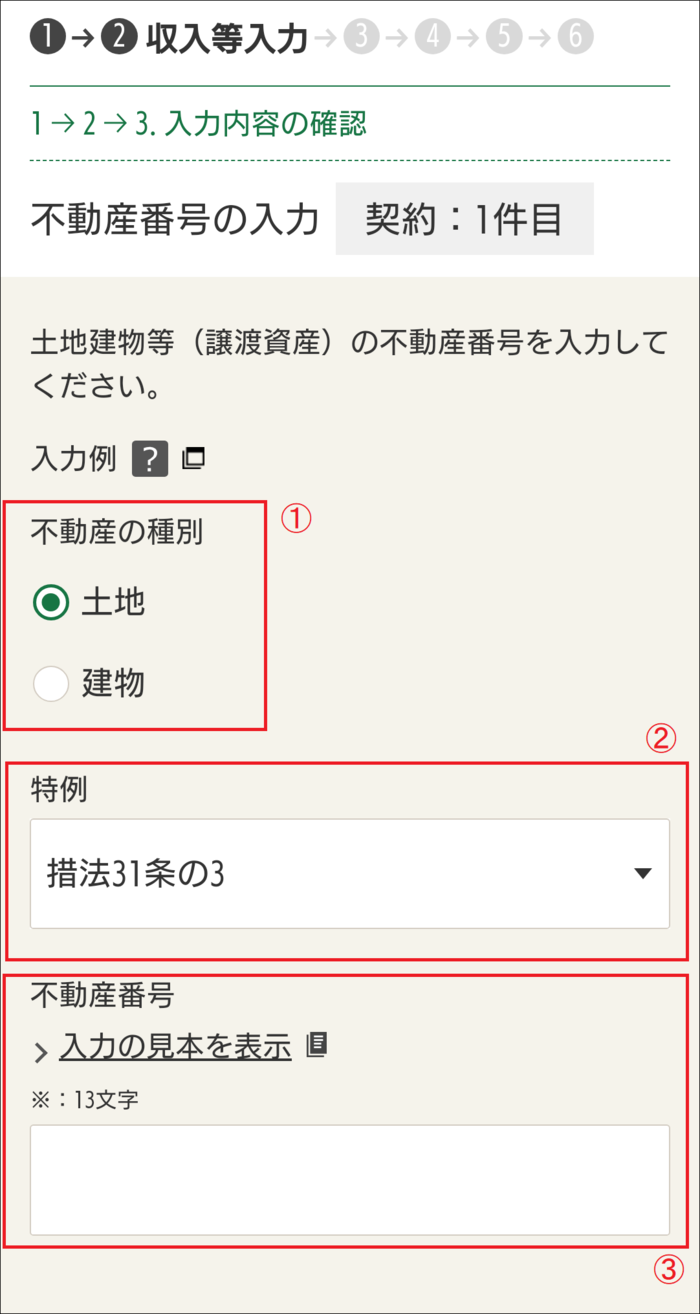Click step 2 収入等入力 heading
700x1314 pixels.
coord(226,38)
